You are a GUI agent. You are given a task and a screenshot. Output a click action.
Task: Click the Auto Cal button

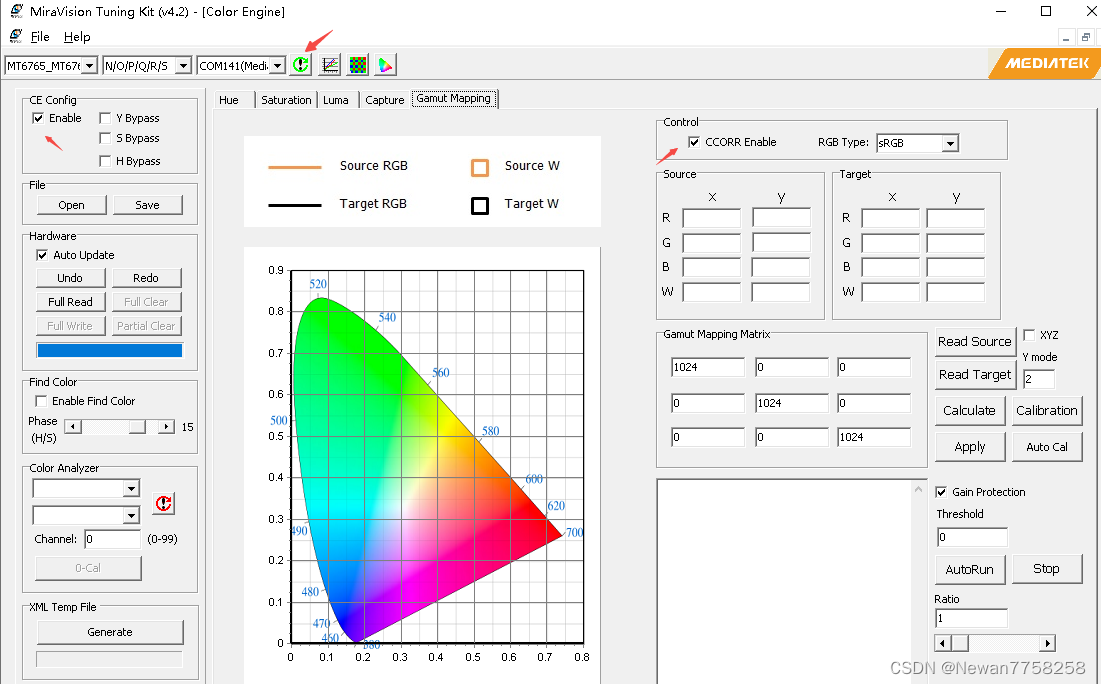[x=1047, y=447]
